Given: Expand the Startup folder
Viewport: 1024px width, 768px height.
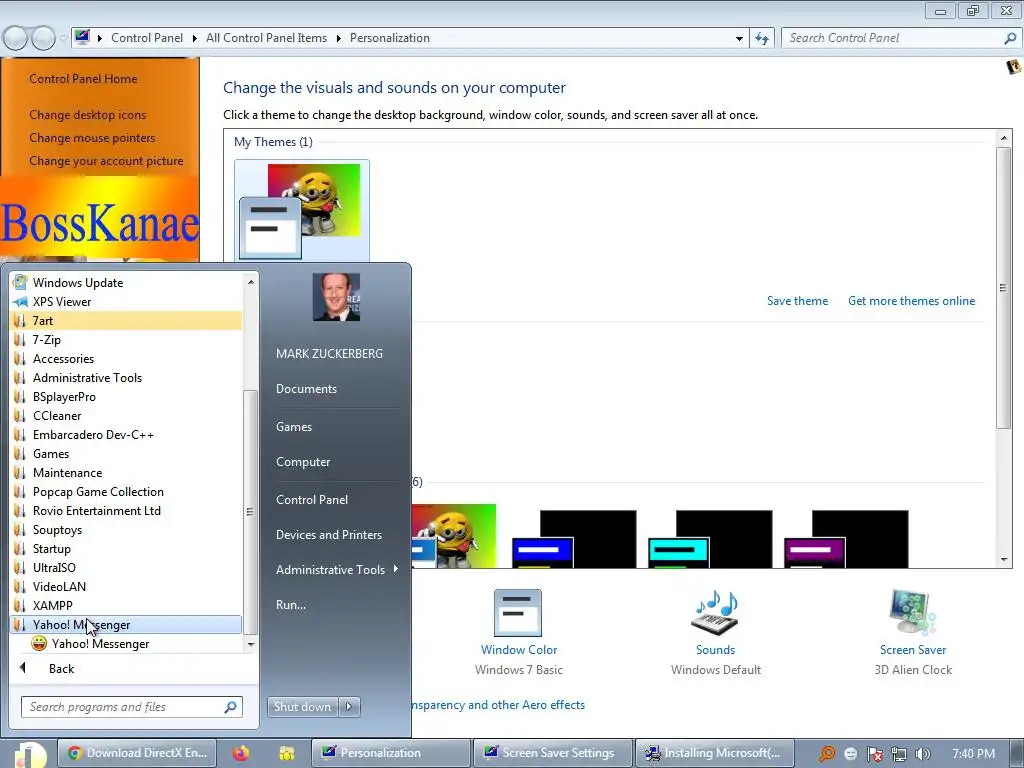Looking at the screenshot, I should pyautogui.click(x=126, y=548).
